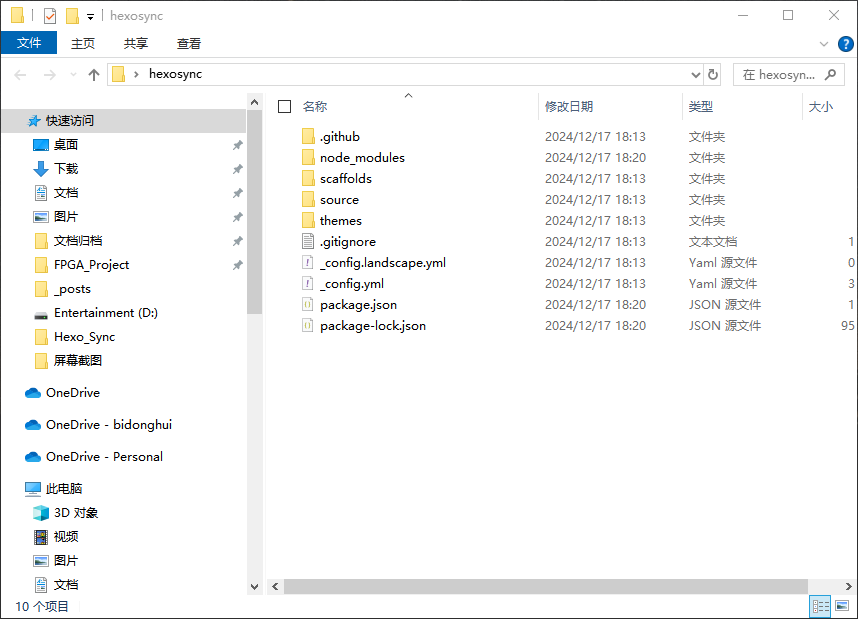Viewport: 858px width, 619px height.
Task: Switch to large icons view layout
Action: [x=843, y=606]
